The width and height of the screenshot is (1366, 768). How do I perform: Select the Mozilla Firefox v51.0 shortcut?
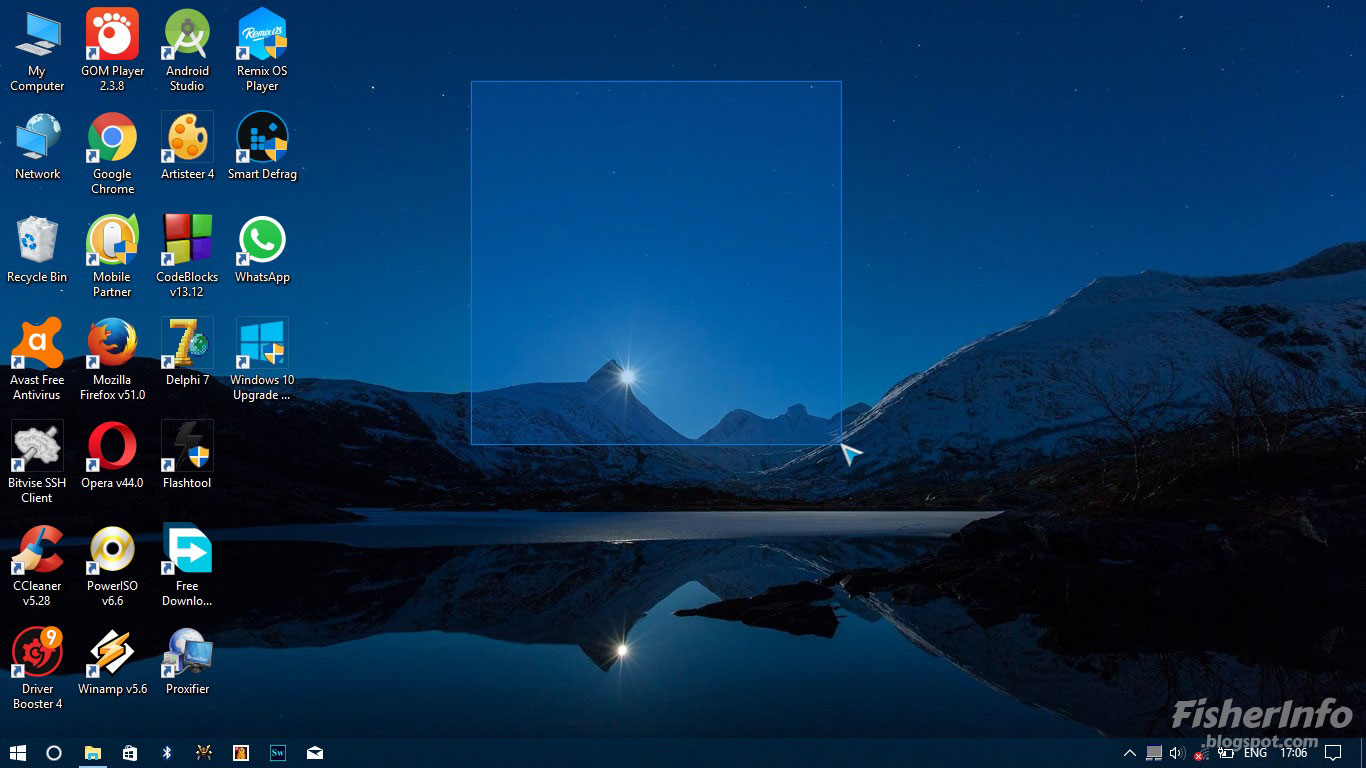click(x=112, y=359)
